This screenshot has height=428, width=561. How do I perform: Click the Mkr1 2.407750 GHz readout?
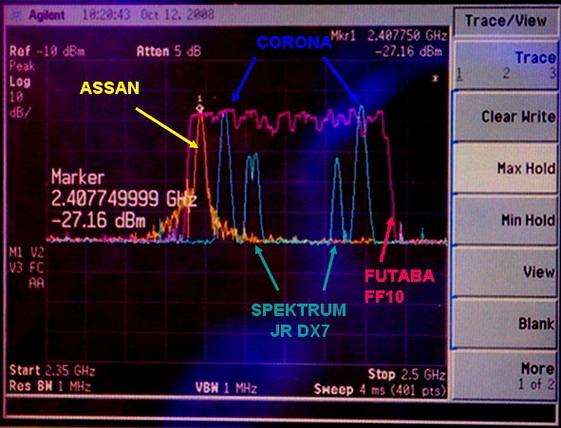[x=389, y=36]
